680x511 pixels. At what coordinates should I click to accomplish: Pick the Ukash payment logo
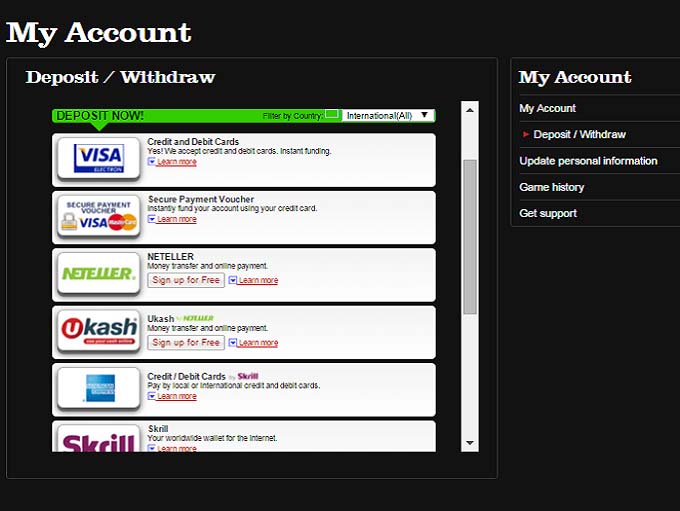(98, 330)
